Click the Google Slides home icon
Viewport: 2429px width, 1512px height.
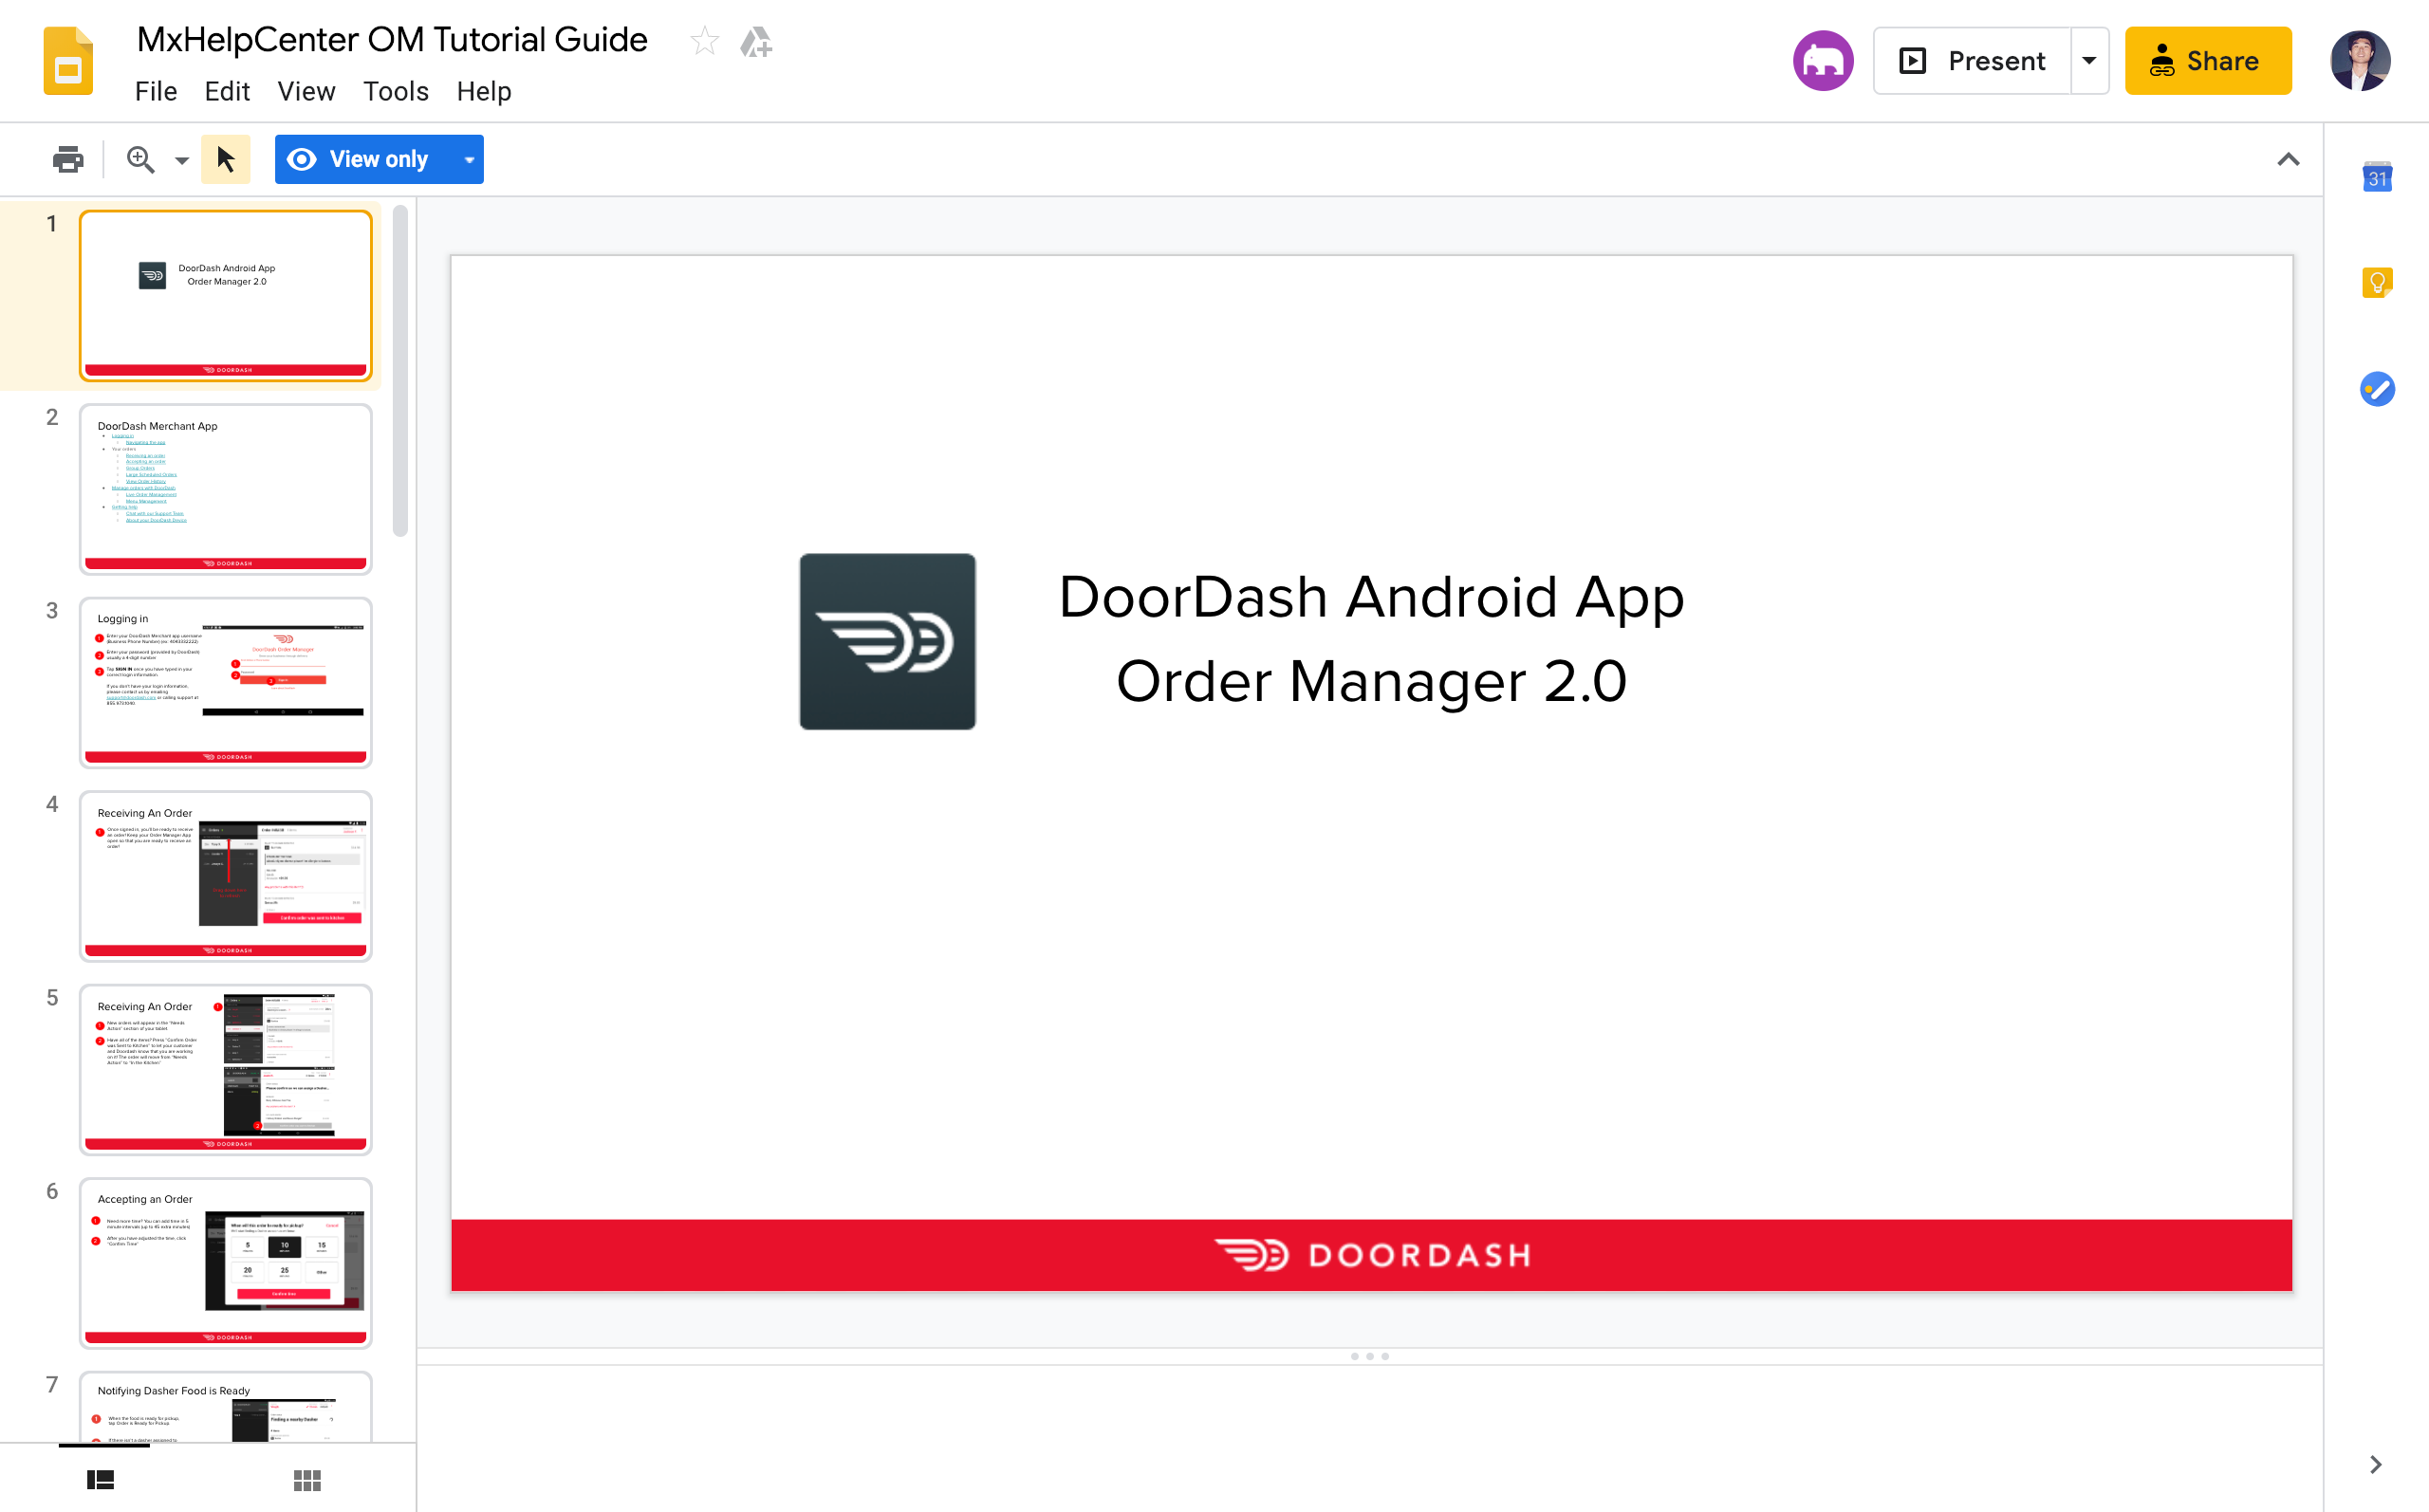pyautogui.click(x=68, y=62)
